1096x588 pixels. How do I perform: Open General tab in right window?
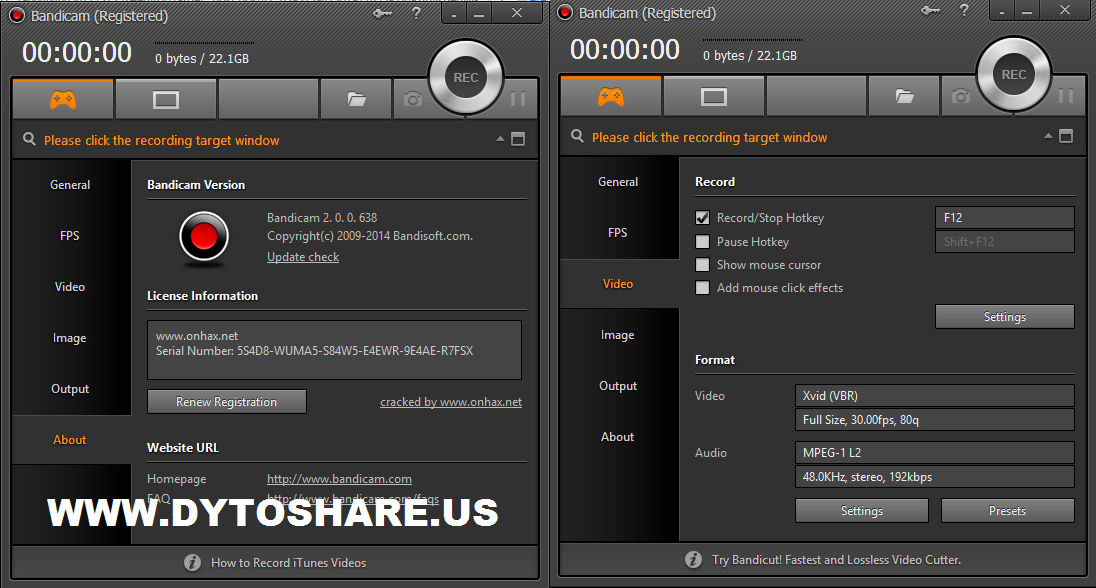coord(618,182)
